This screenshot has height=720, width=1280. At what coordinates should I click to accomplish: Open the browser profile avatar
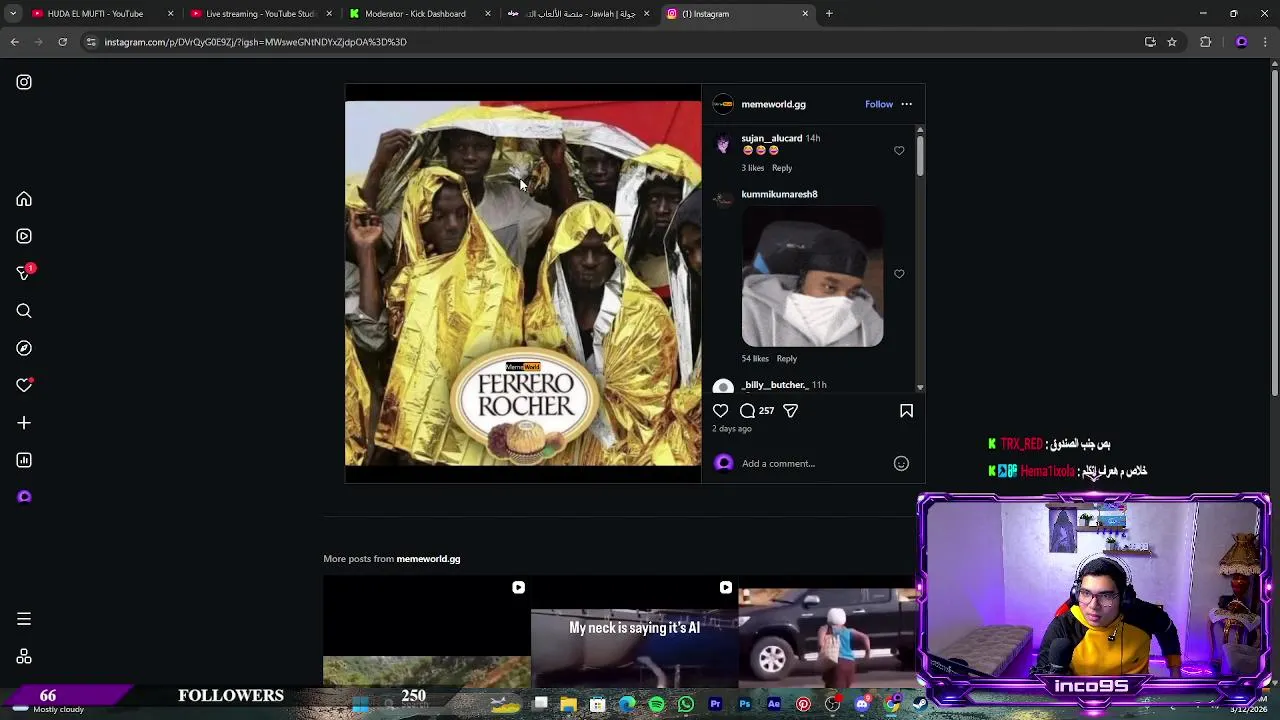[1241, 42]
